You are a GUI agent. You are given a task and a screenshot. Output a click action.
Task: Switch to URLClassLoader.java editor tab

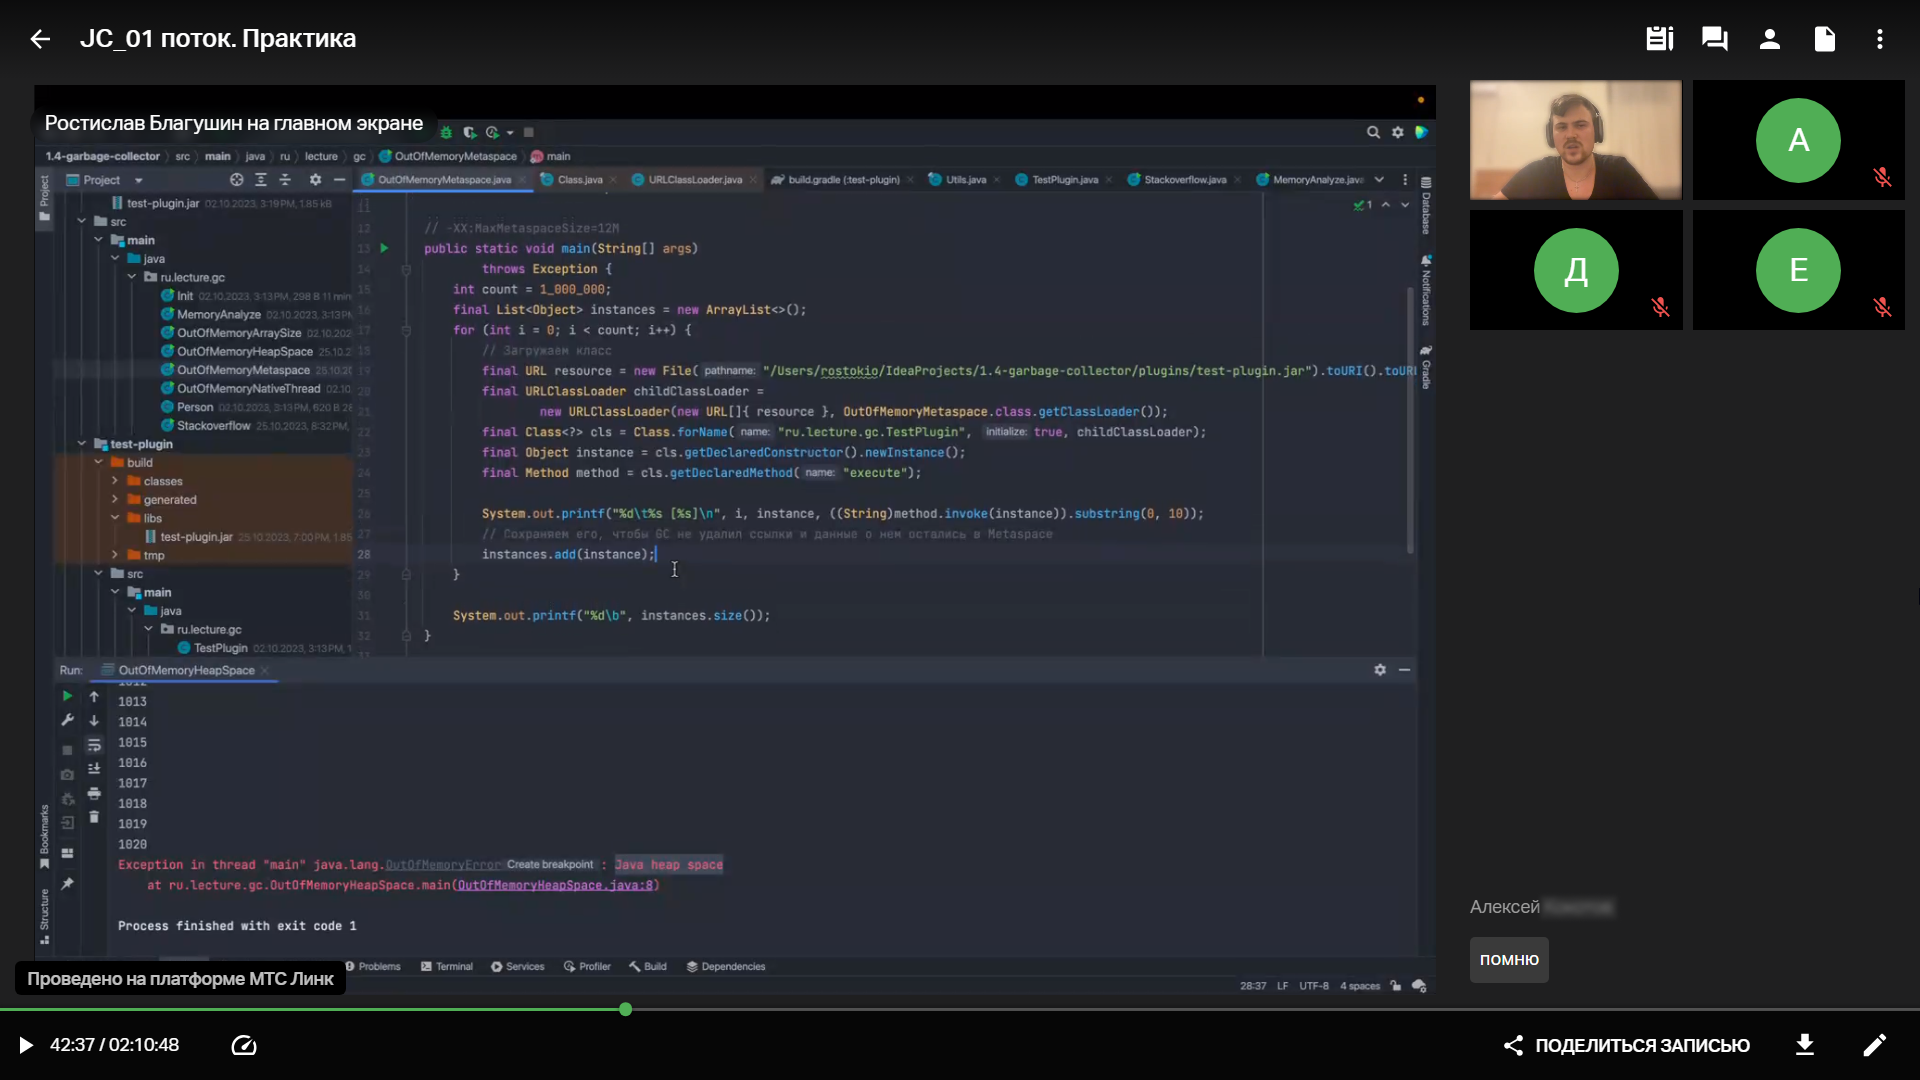(x=695, y=180)
